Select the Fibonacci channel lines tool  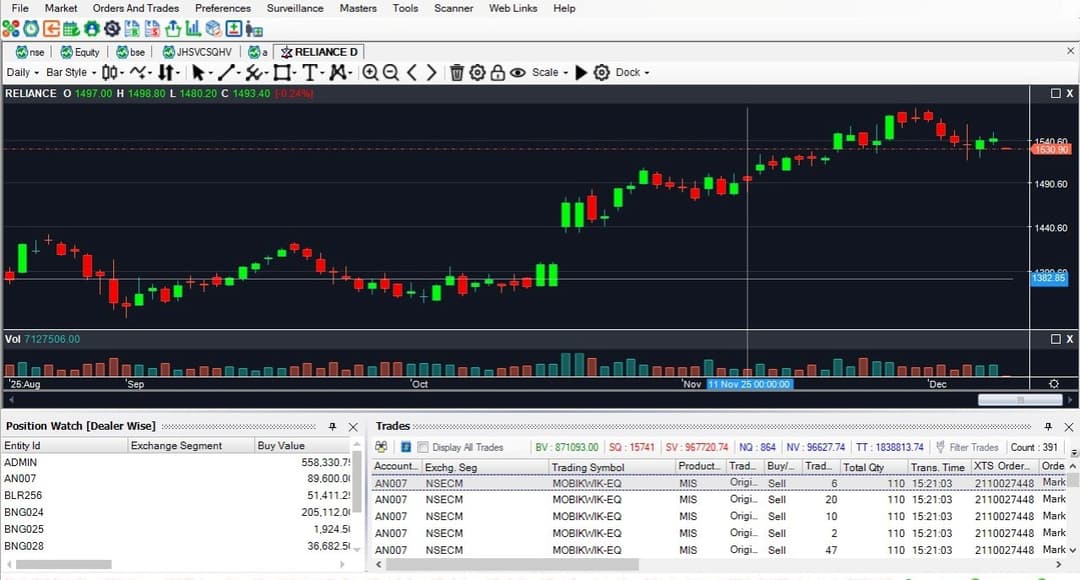(254, 72)
